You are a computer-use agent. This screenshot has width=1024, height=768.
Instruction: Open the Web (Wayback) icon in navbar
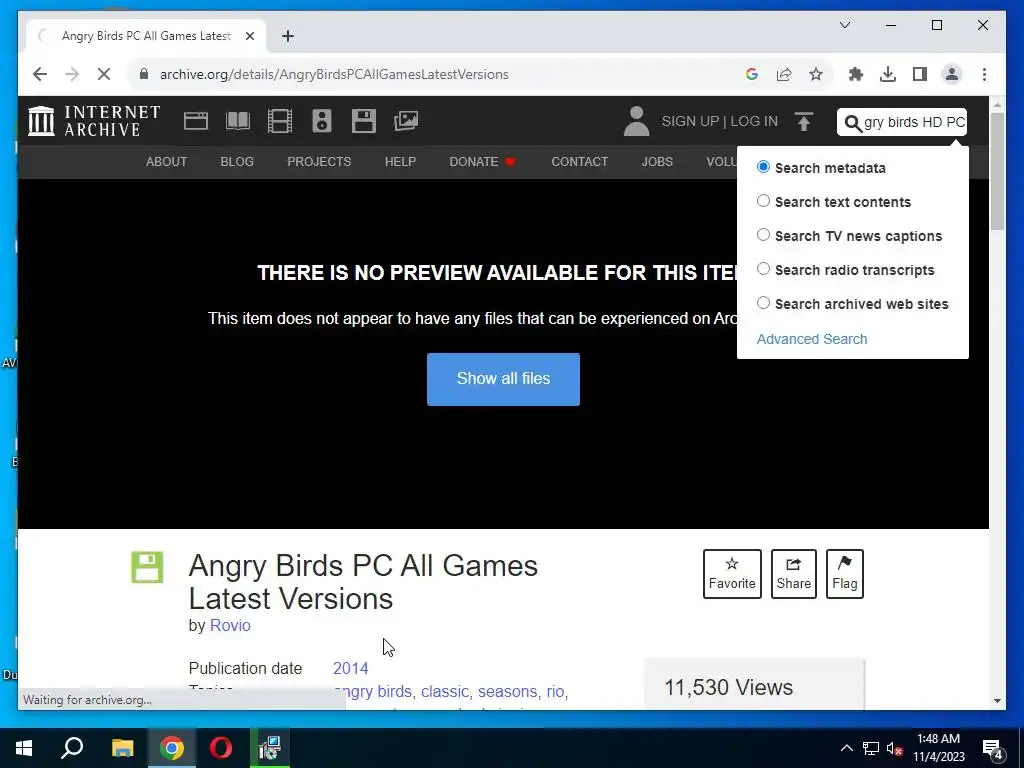coord(196,121)
